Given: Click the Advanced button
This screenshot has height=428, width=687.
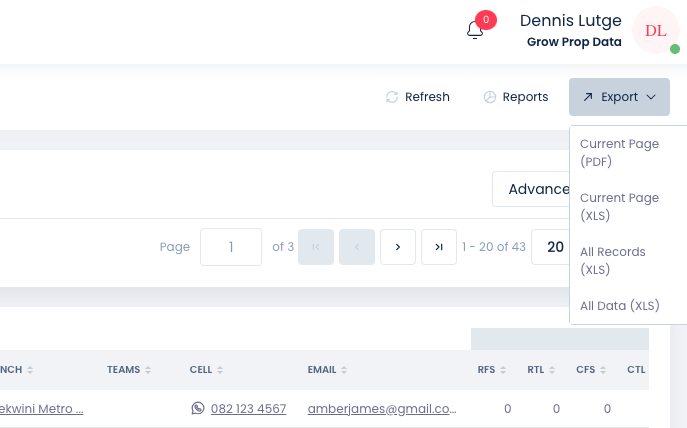Looking at the screenshot, I should tap(531, 189).
